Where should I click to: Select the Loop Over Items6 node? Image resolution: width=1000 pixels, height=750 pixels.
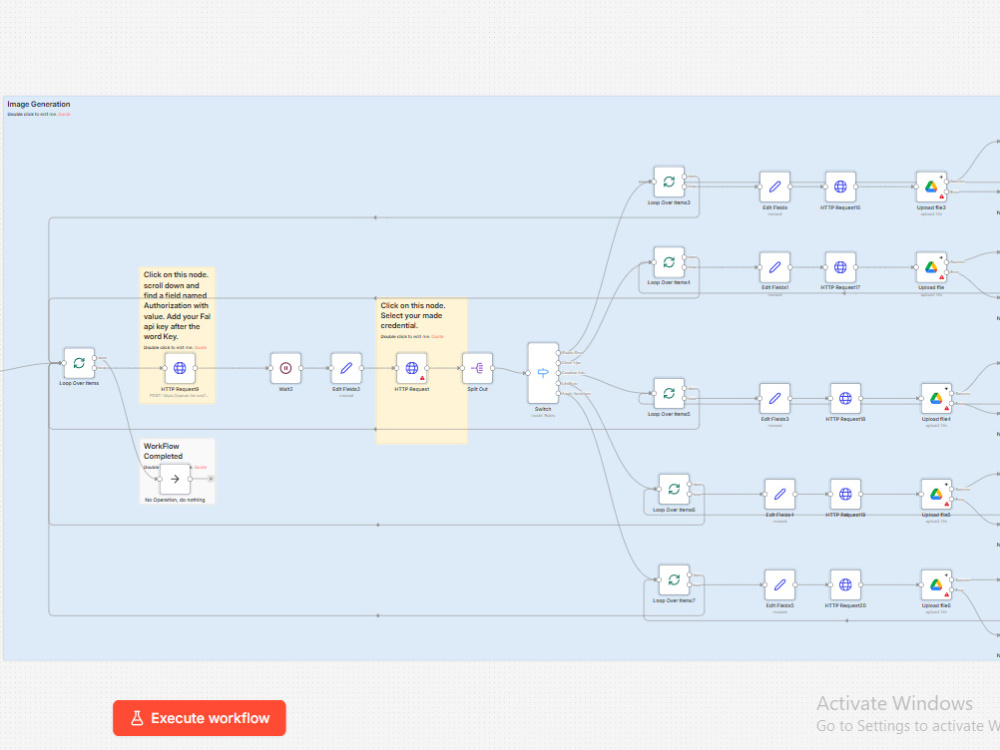click(x=674, y=489)
